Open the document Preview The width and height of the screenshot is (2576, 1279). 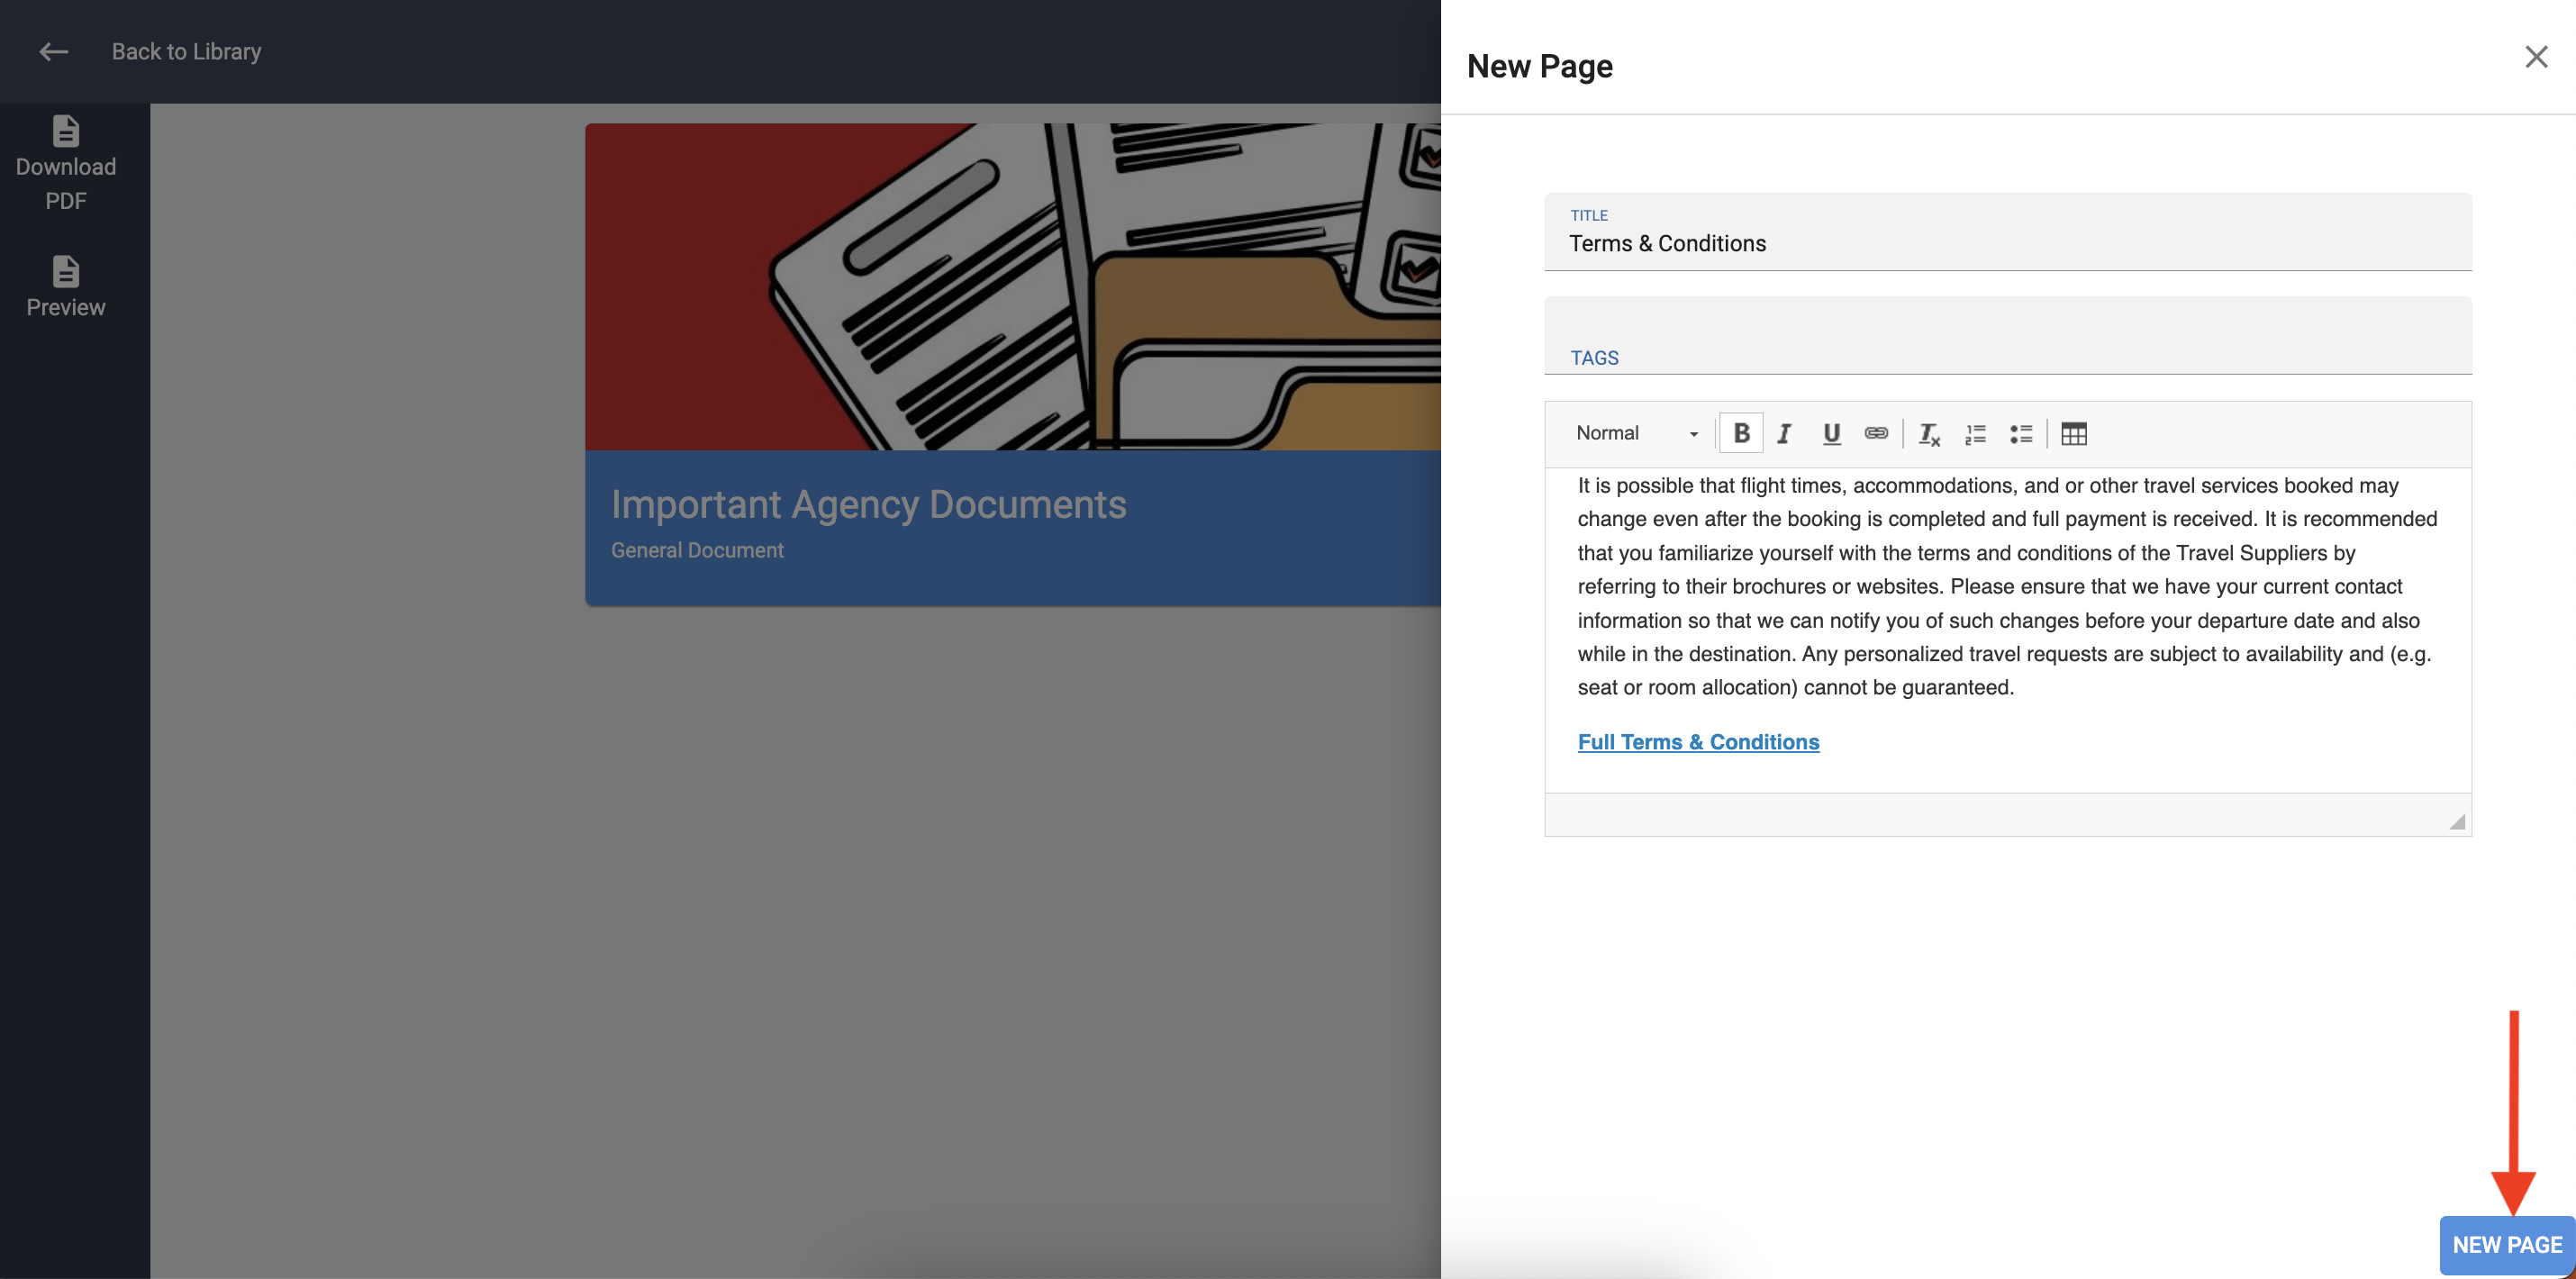click(x=66, y=287)
